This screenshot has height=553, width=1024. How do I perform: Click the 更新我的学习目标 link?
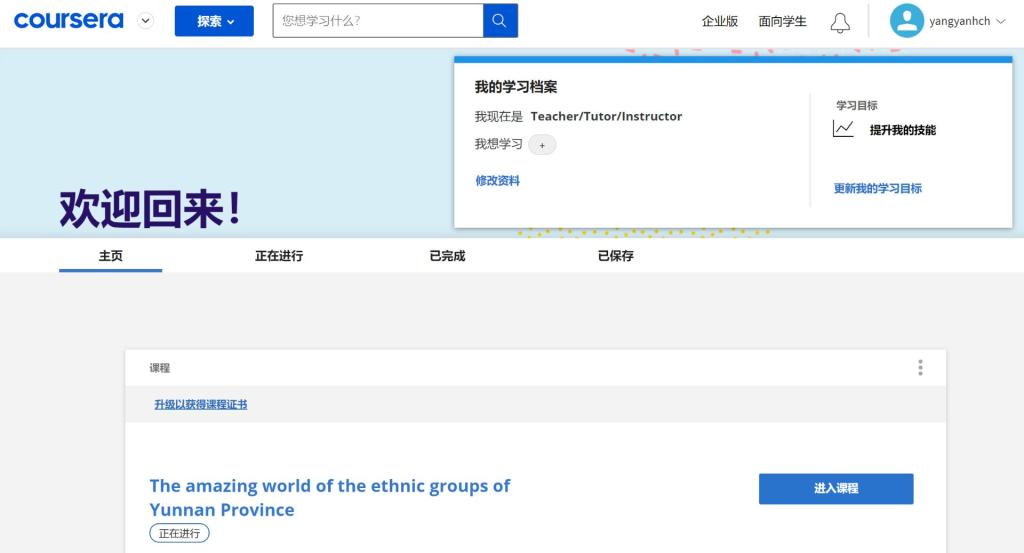pos(877,188)
